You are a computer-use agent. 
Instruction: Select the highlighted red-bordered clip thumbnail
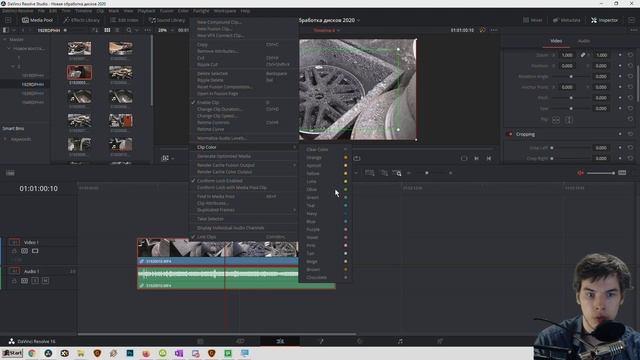pos(80,72)
